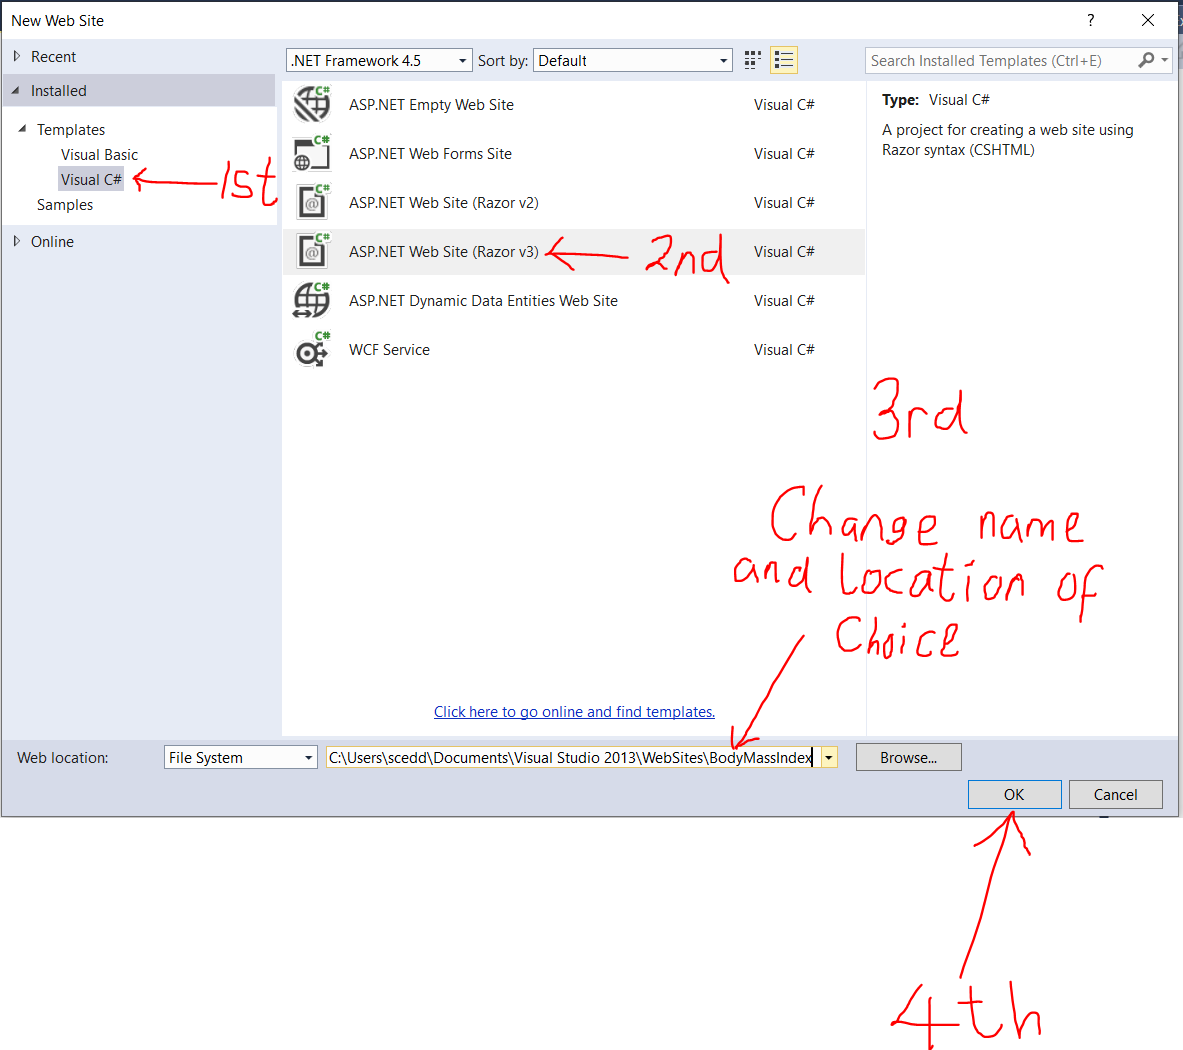Switch to medium icons list view
1183x1050 pixels.
pyautogui.click(x=784, y=60)
